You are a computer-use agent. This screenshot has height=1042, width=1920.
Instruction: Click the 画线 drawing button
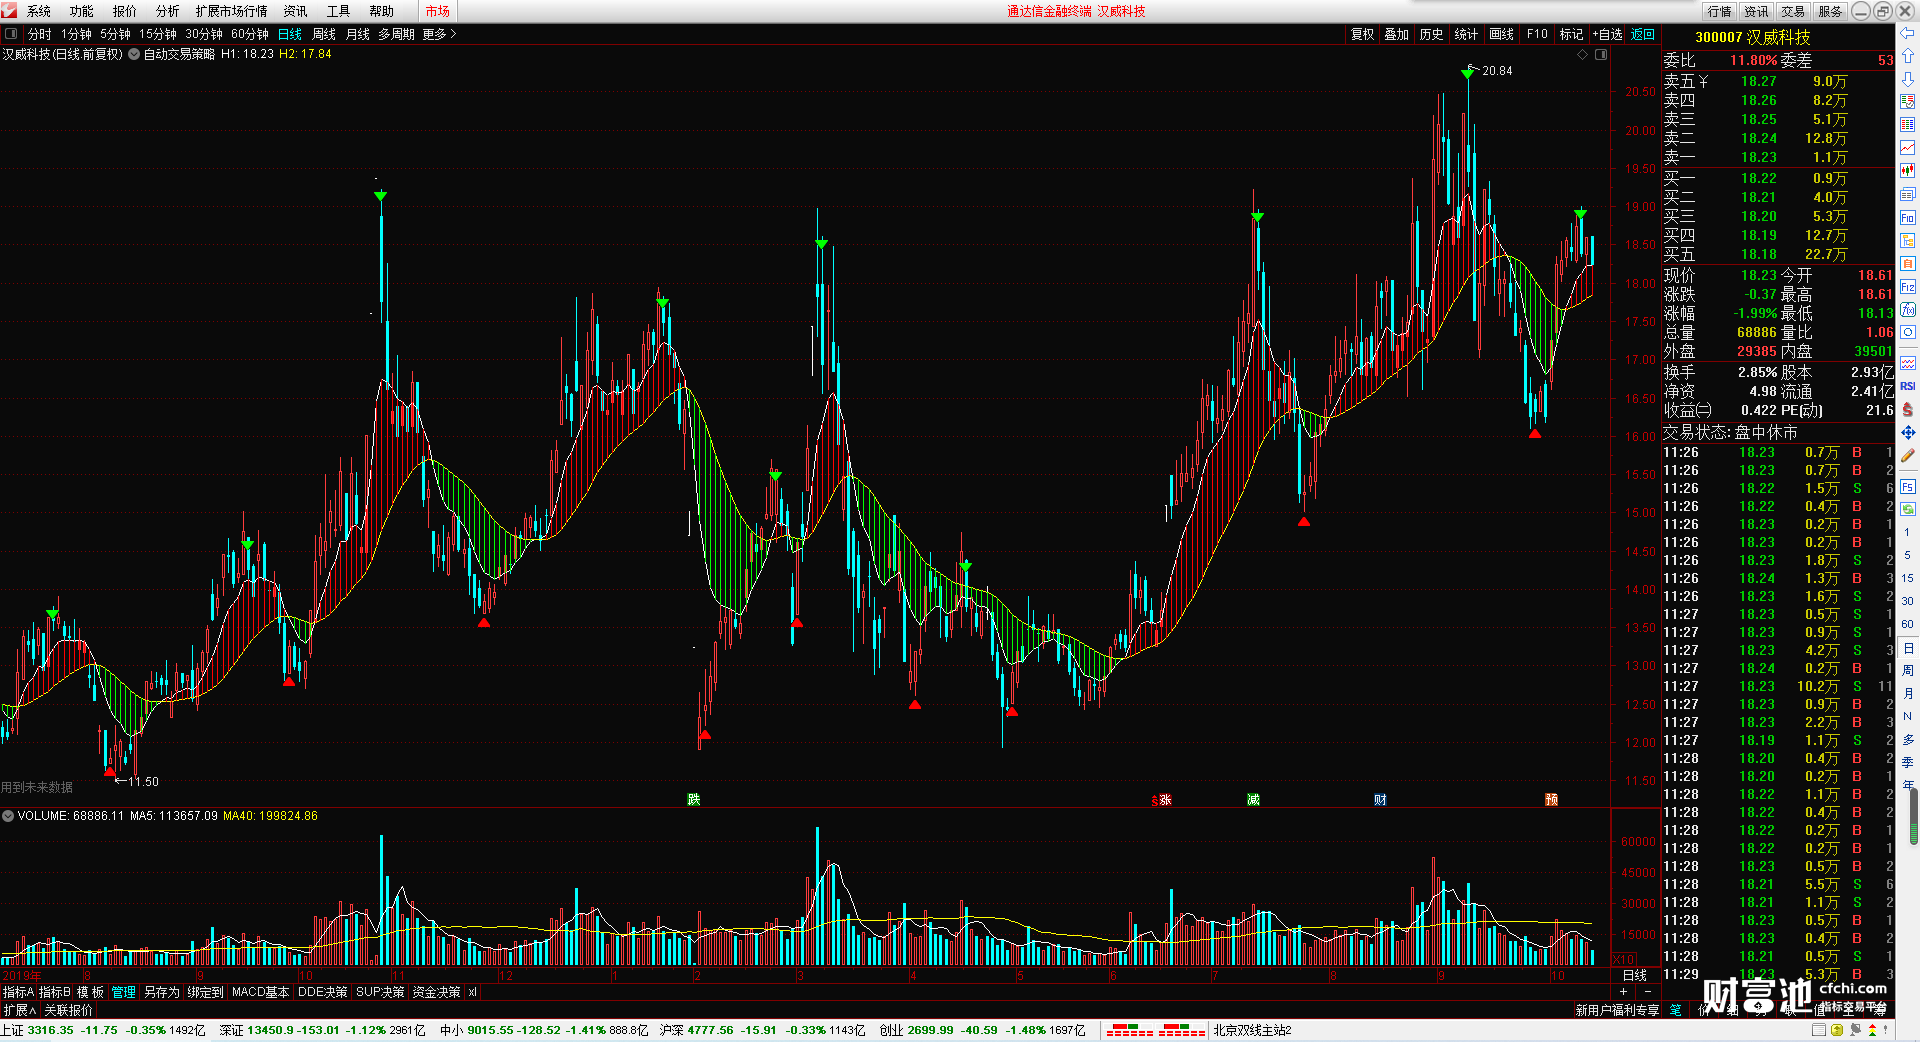(1502, 34)
